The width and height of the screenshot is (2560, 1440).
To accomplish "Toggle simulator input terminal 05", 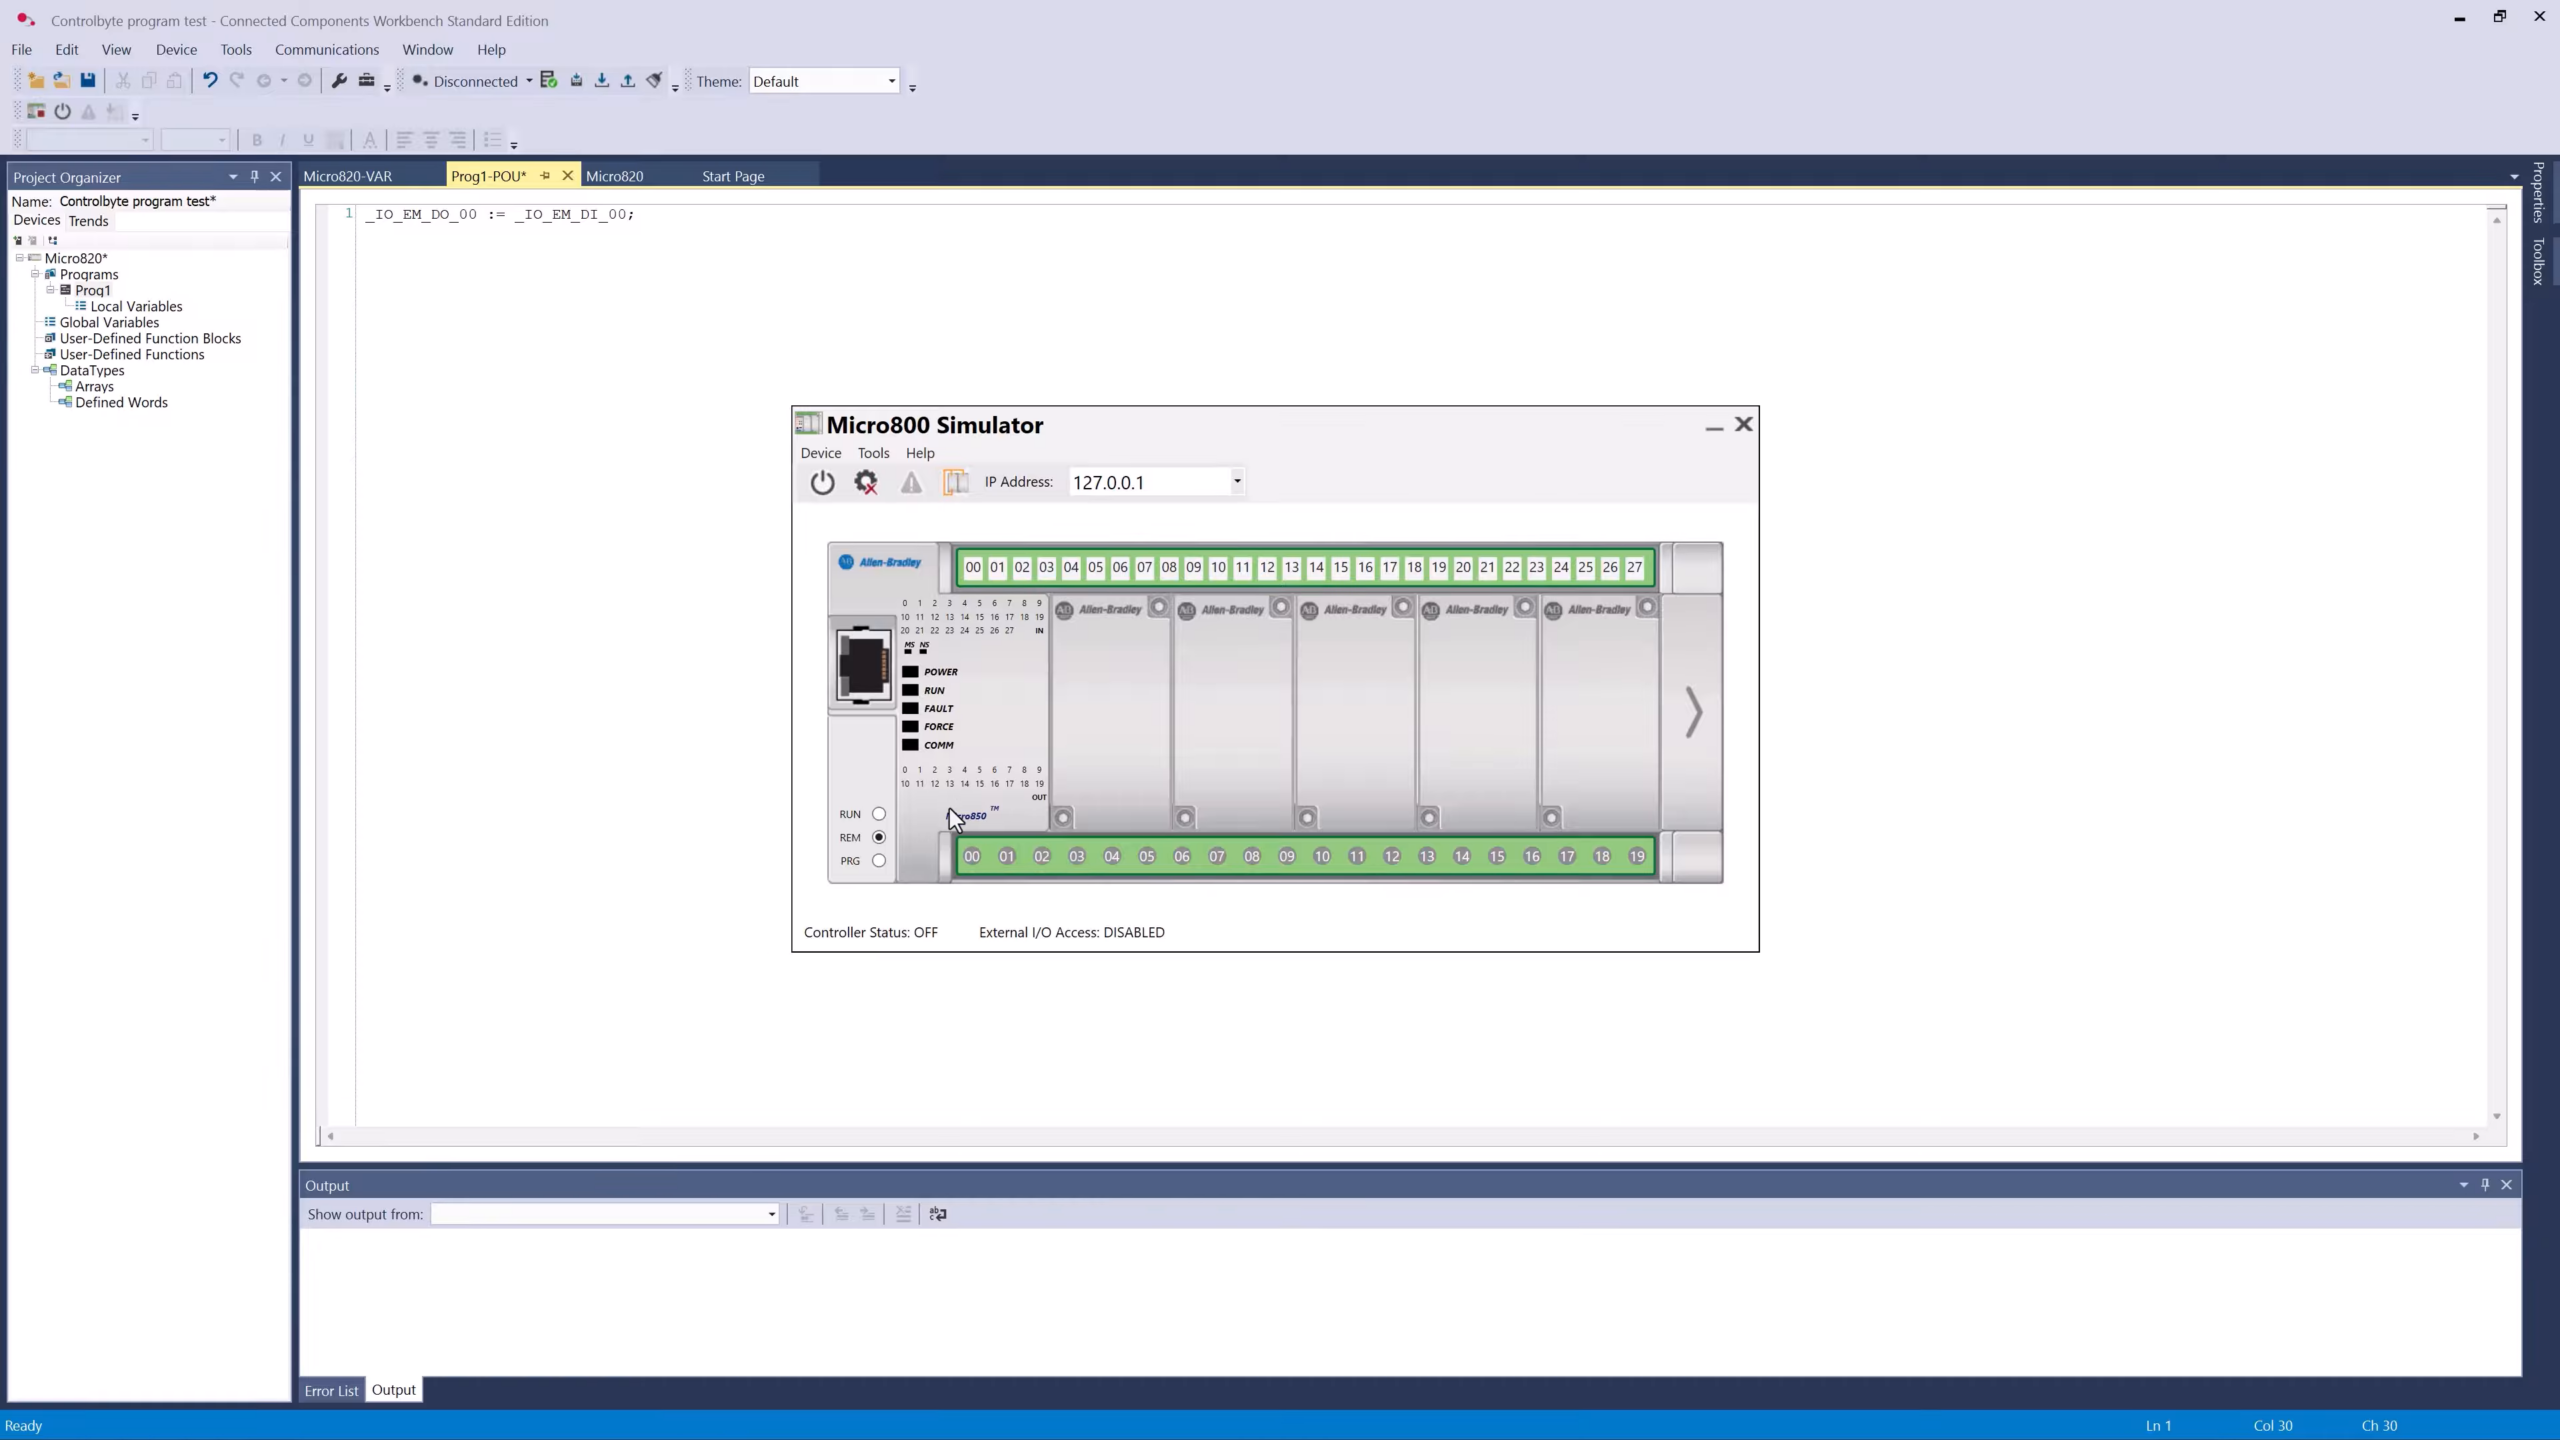I will 1095,568.
